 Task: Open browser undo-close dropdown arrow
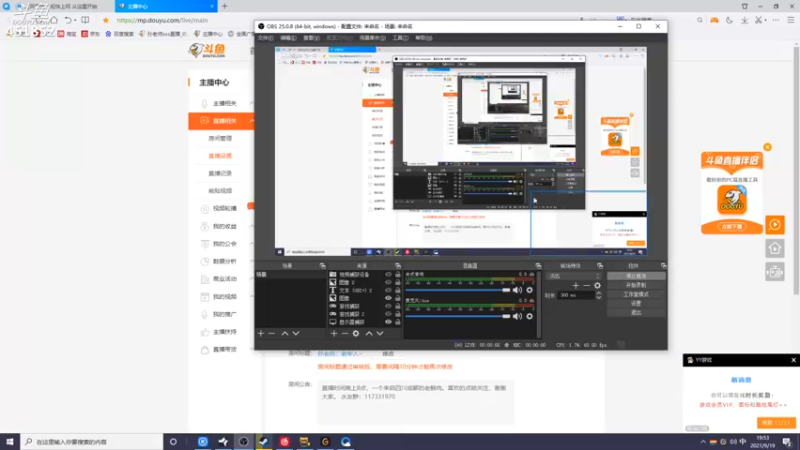(75, 20)
